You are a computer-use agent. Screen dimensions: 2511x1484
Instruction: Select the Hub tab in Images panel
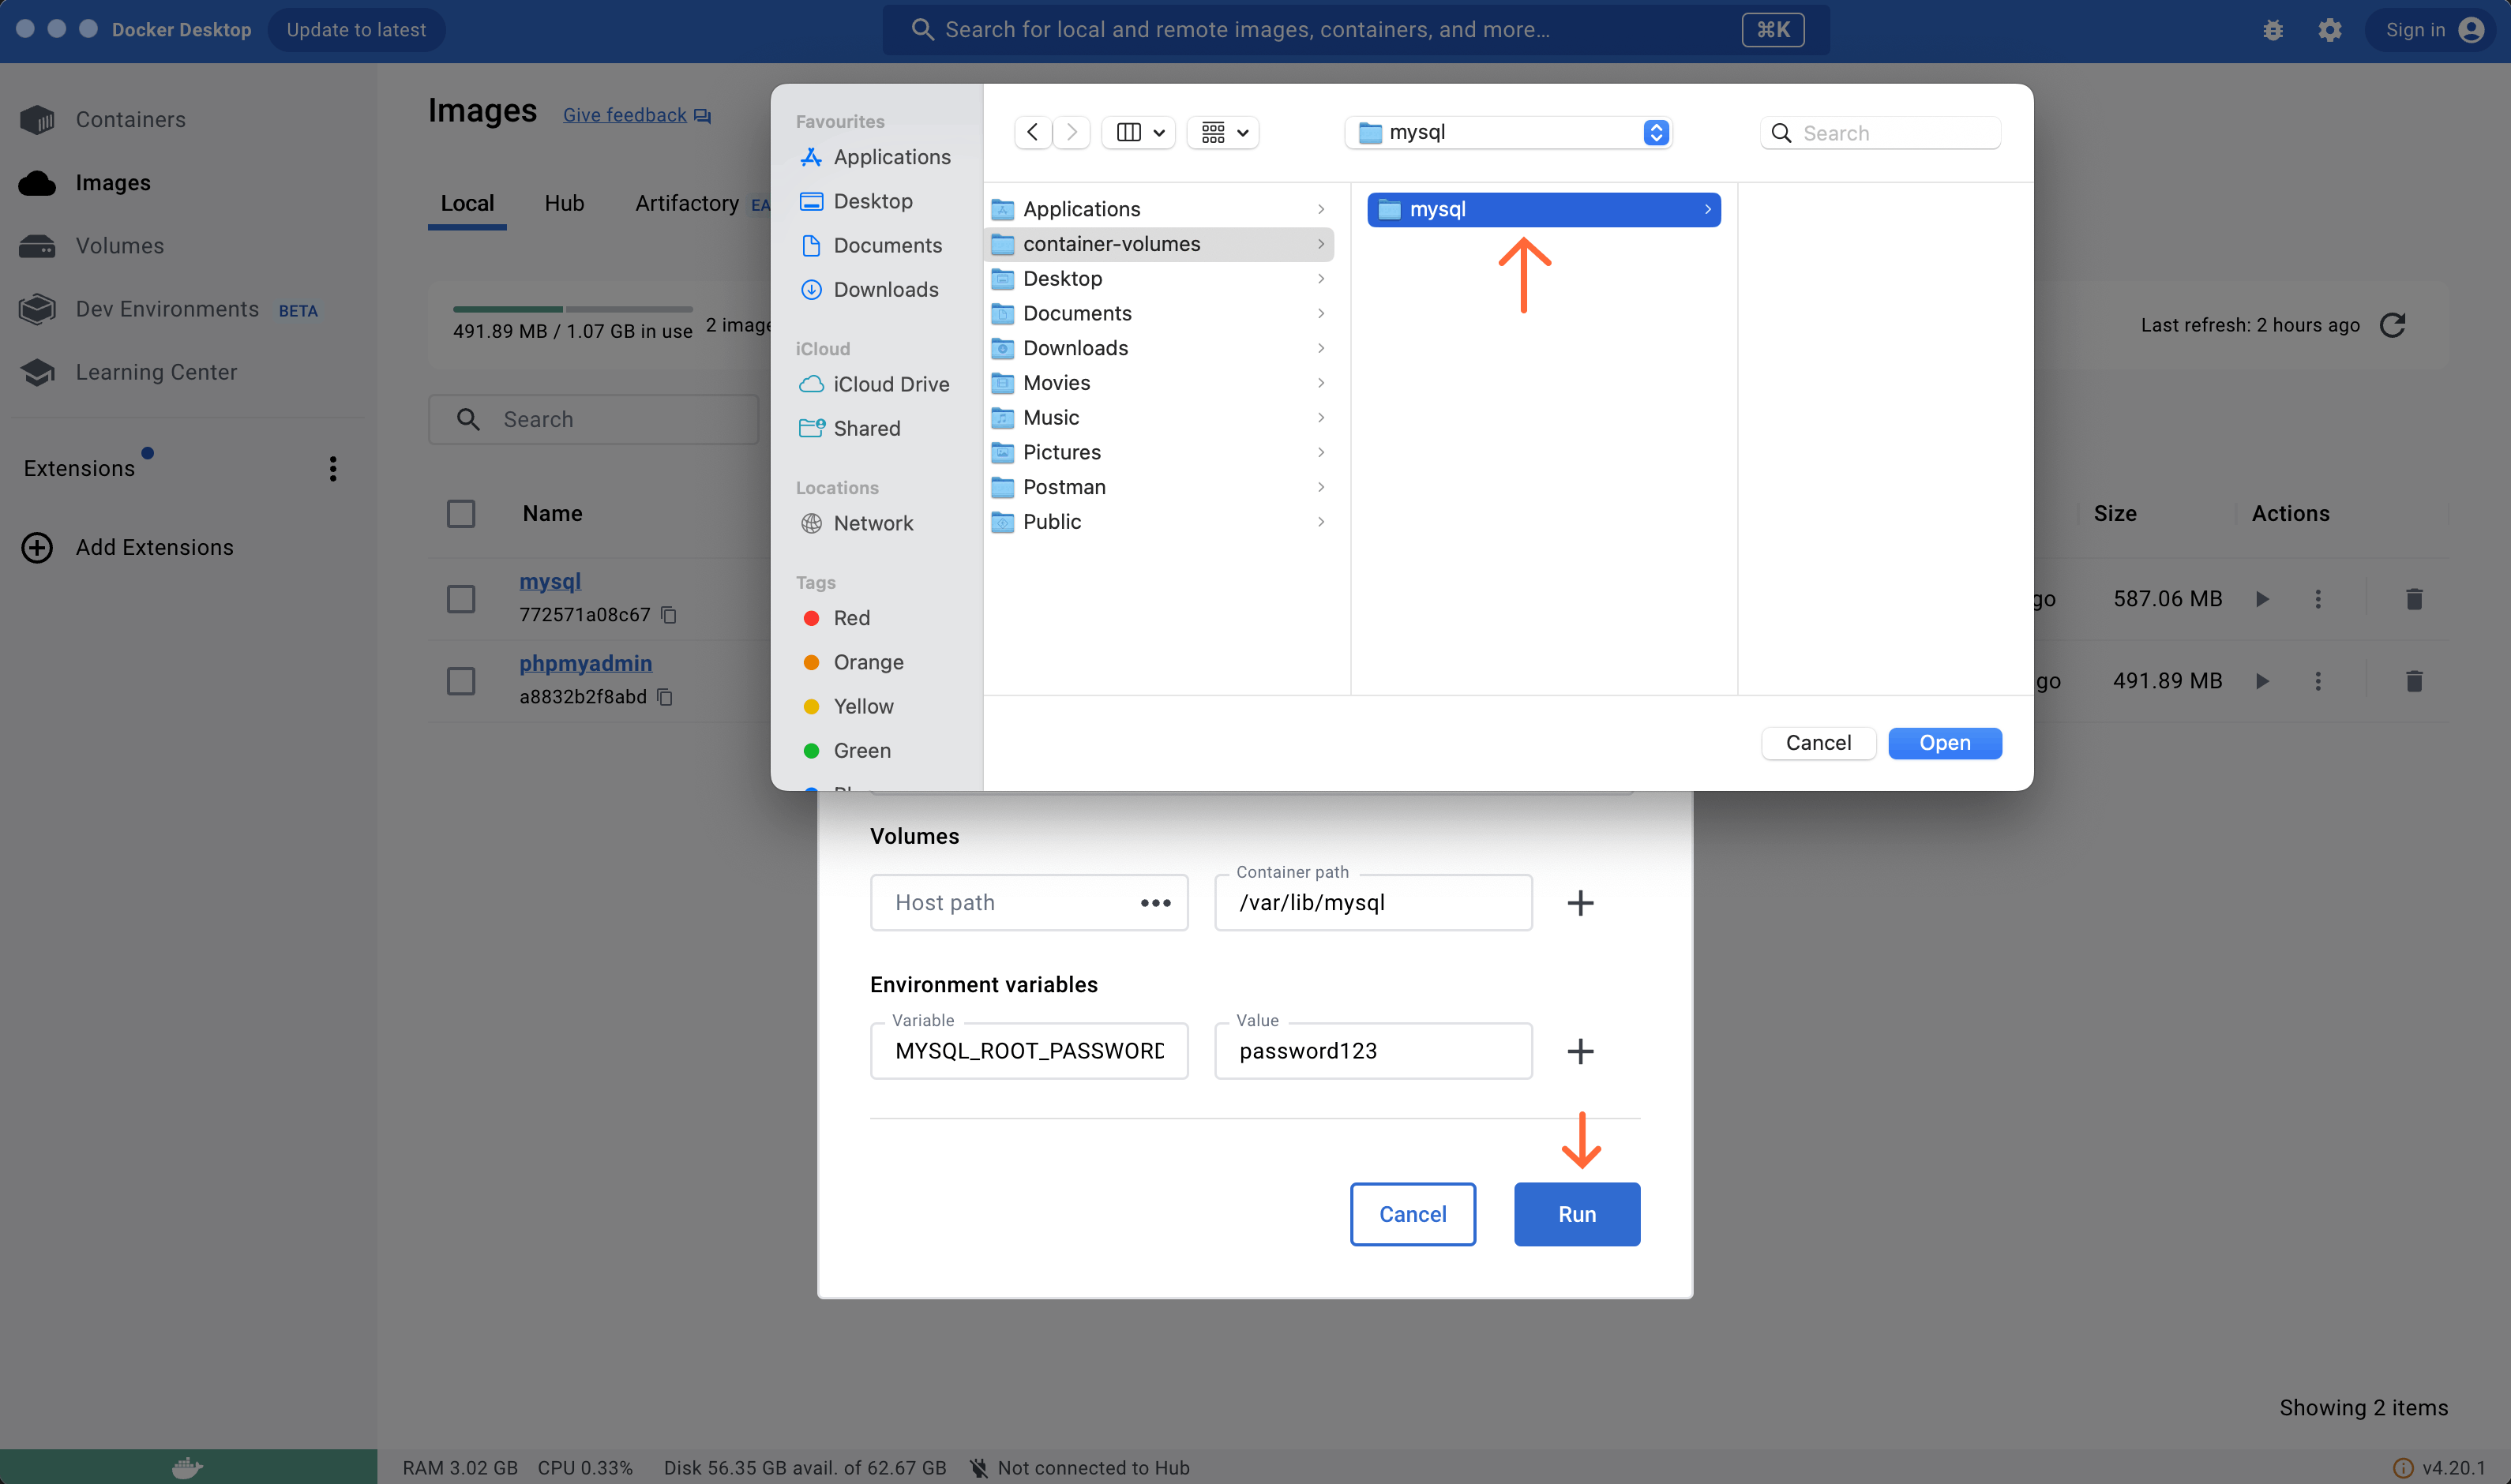tap(564, 200)
